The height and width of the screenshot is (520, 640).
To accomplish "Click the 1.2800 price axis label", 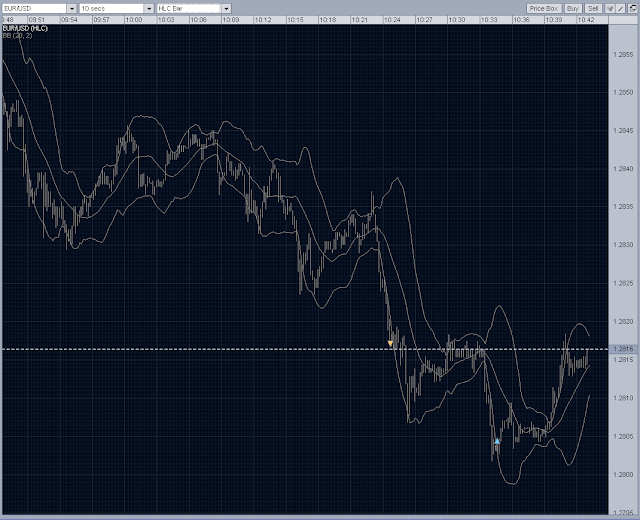I will [x=623, y=474].
